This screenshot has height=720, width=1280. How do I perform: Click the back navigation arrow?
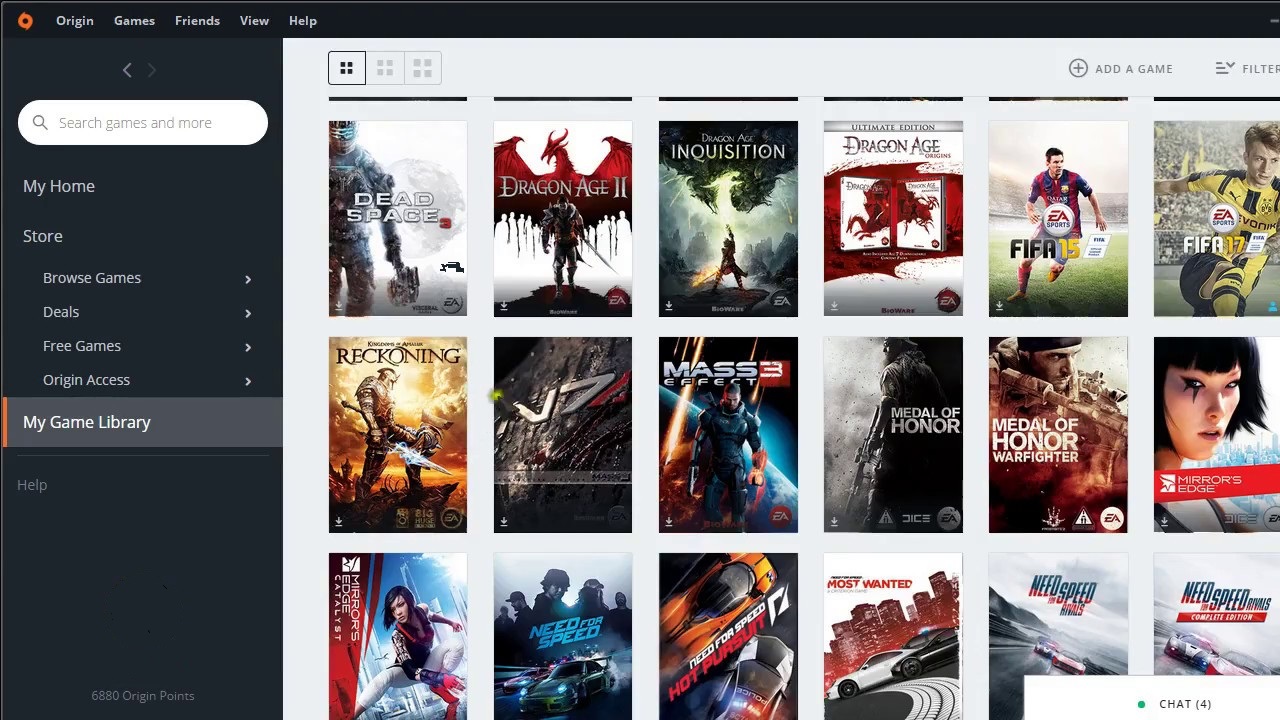click(127, 70)
